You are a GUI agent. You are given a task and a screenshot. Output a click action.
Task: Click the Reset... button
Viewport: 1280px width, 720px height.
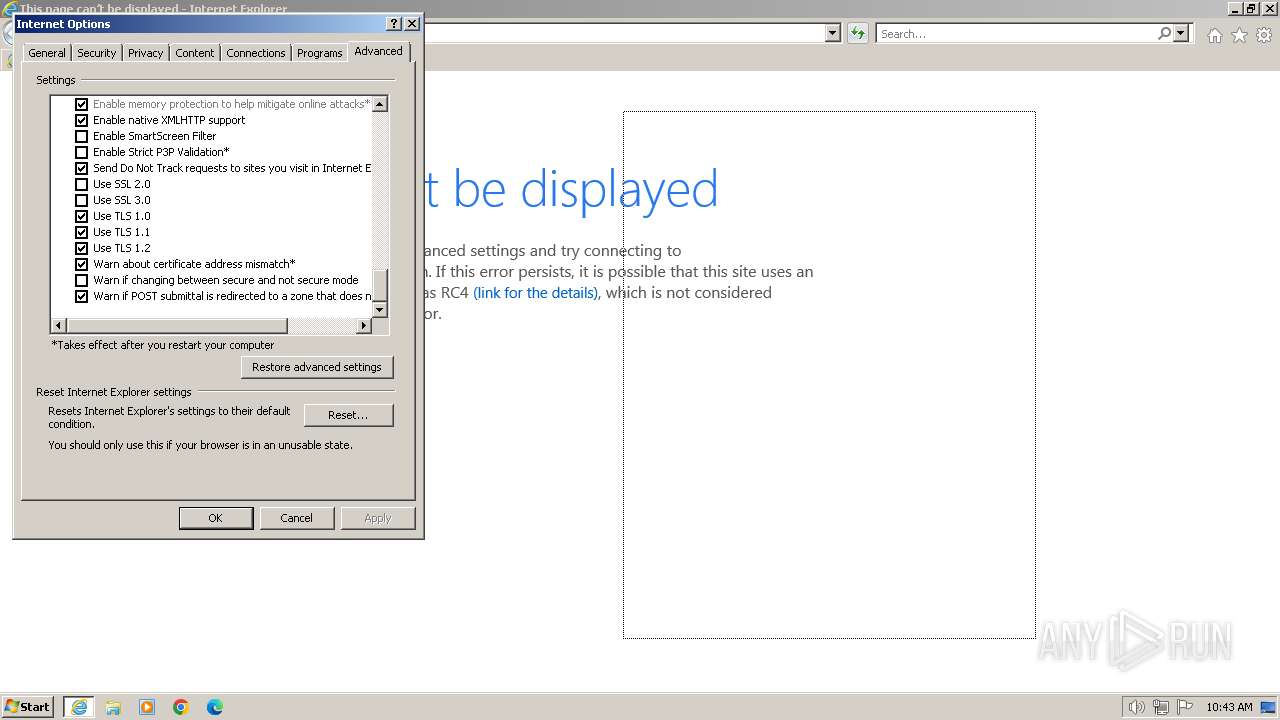348,415
